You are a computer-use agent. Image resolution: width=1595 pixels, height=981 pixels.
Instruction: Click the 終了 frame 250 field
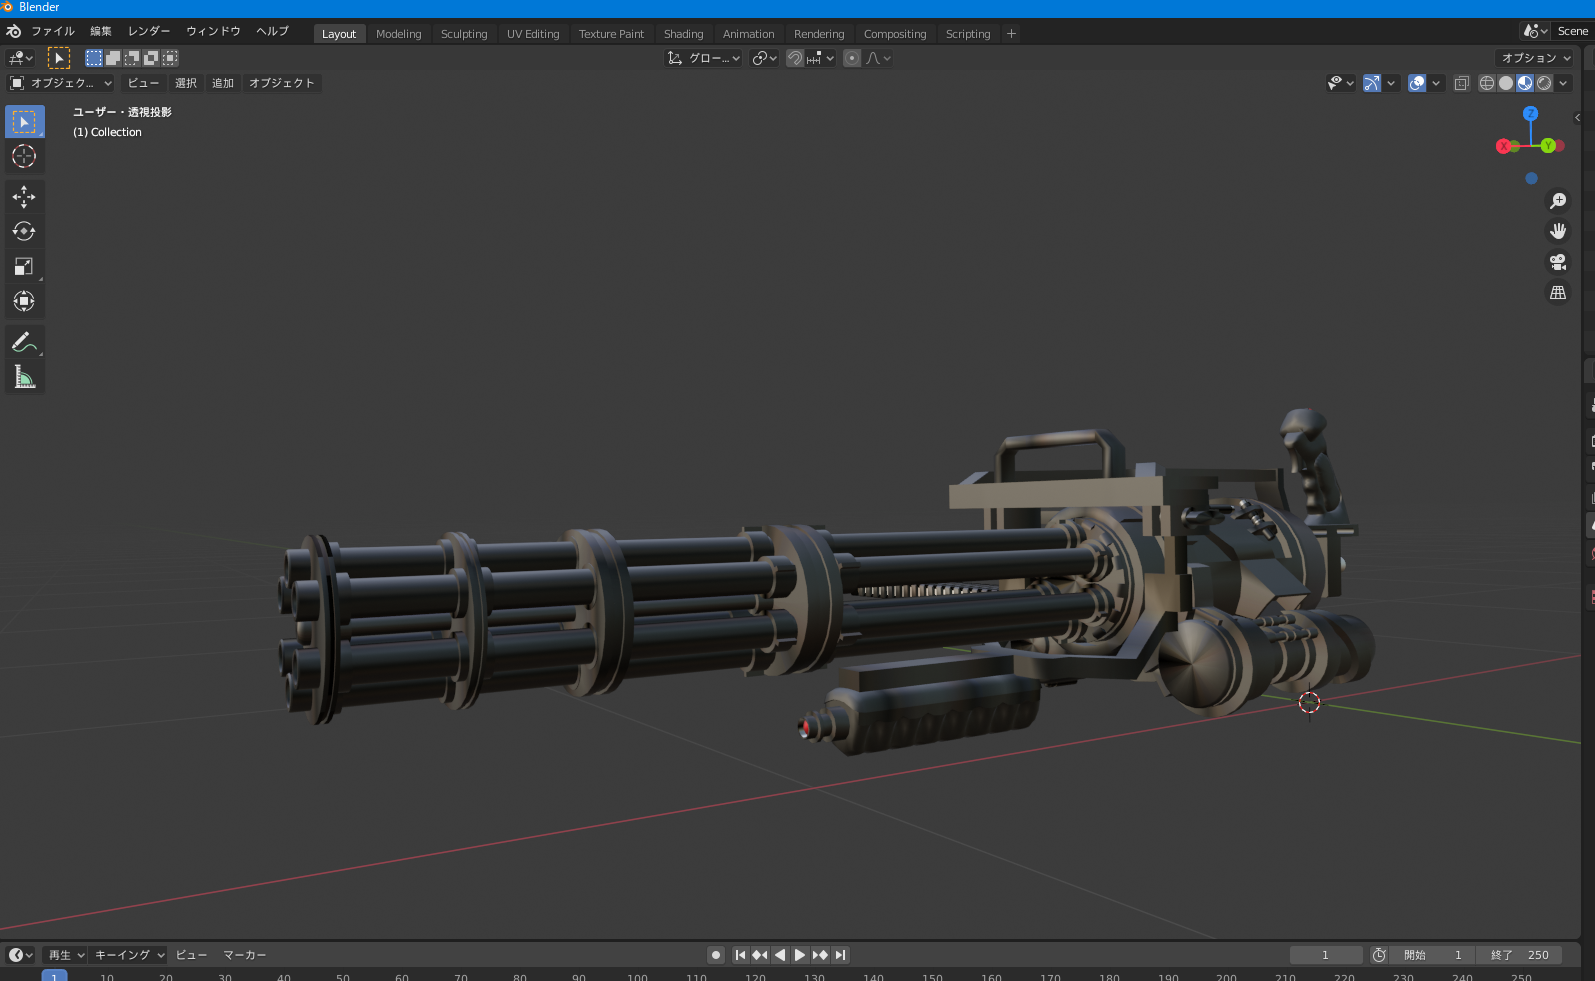coord(1520,955)
